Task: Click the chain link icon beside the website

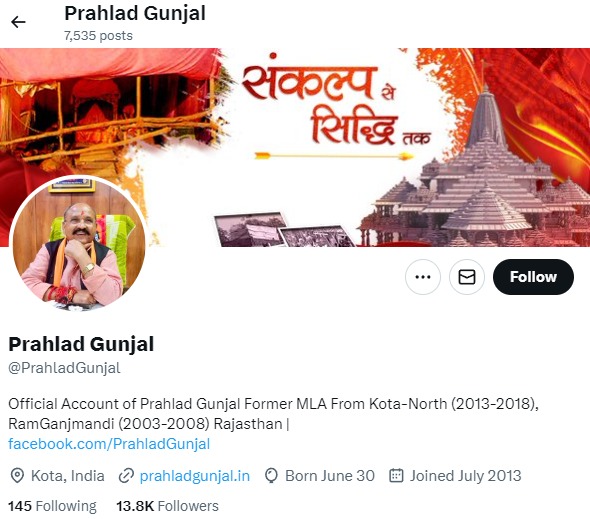Action: click(x=126, y=476)
